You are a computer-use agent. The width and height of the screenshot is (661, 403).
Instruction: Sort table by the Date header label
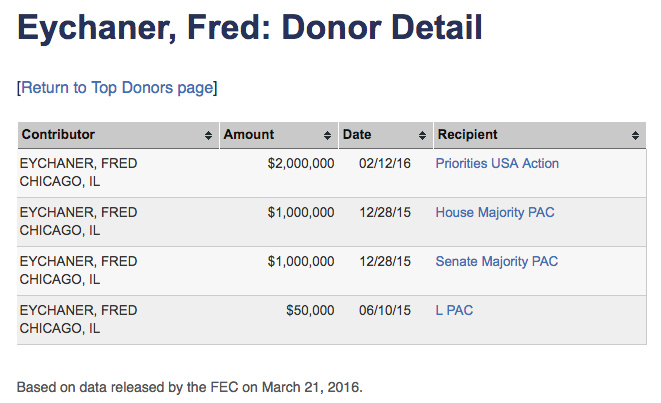point(357,134)
